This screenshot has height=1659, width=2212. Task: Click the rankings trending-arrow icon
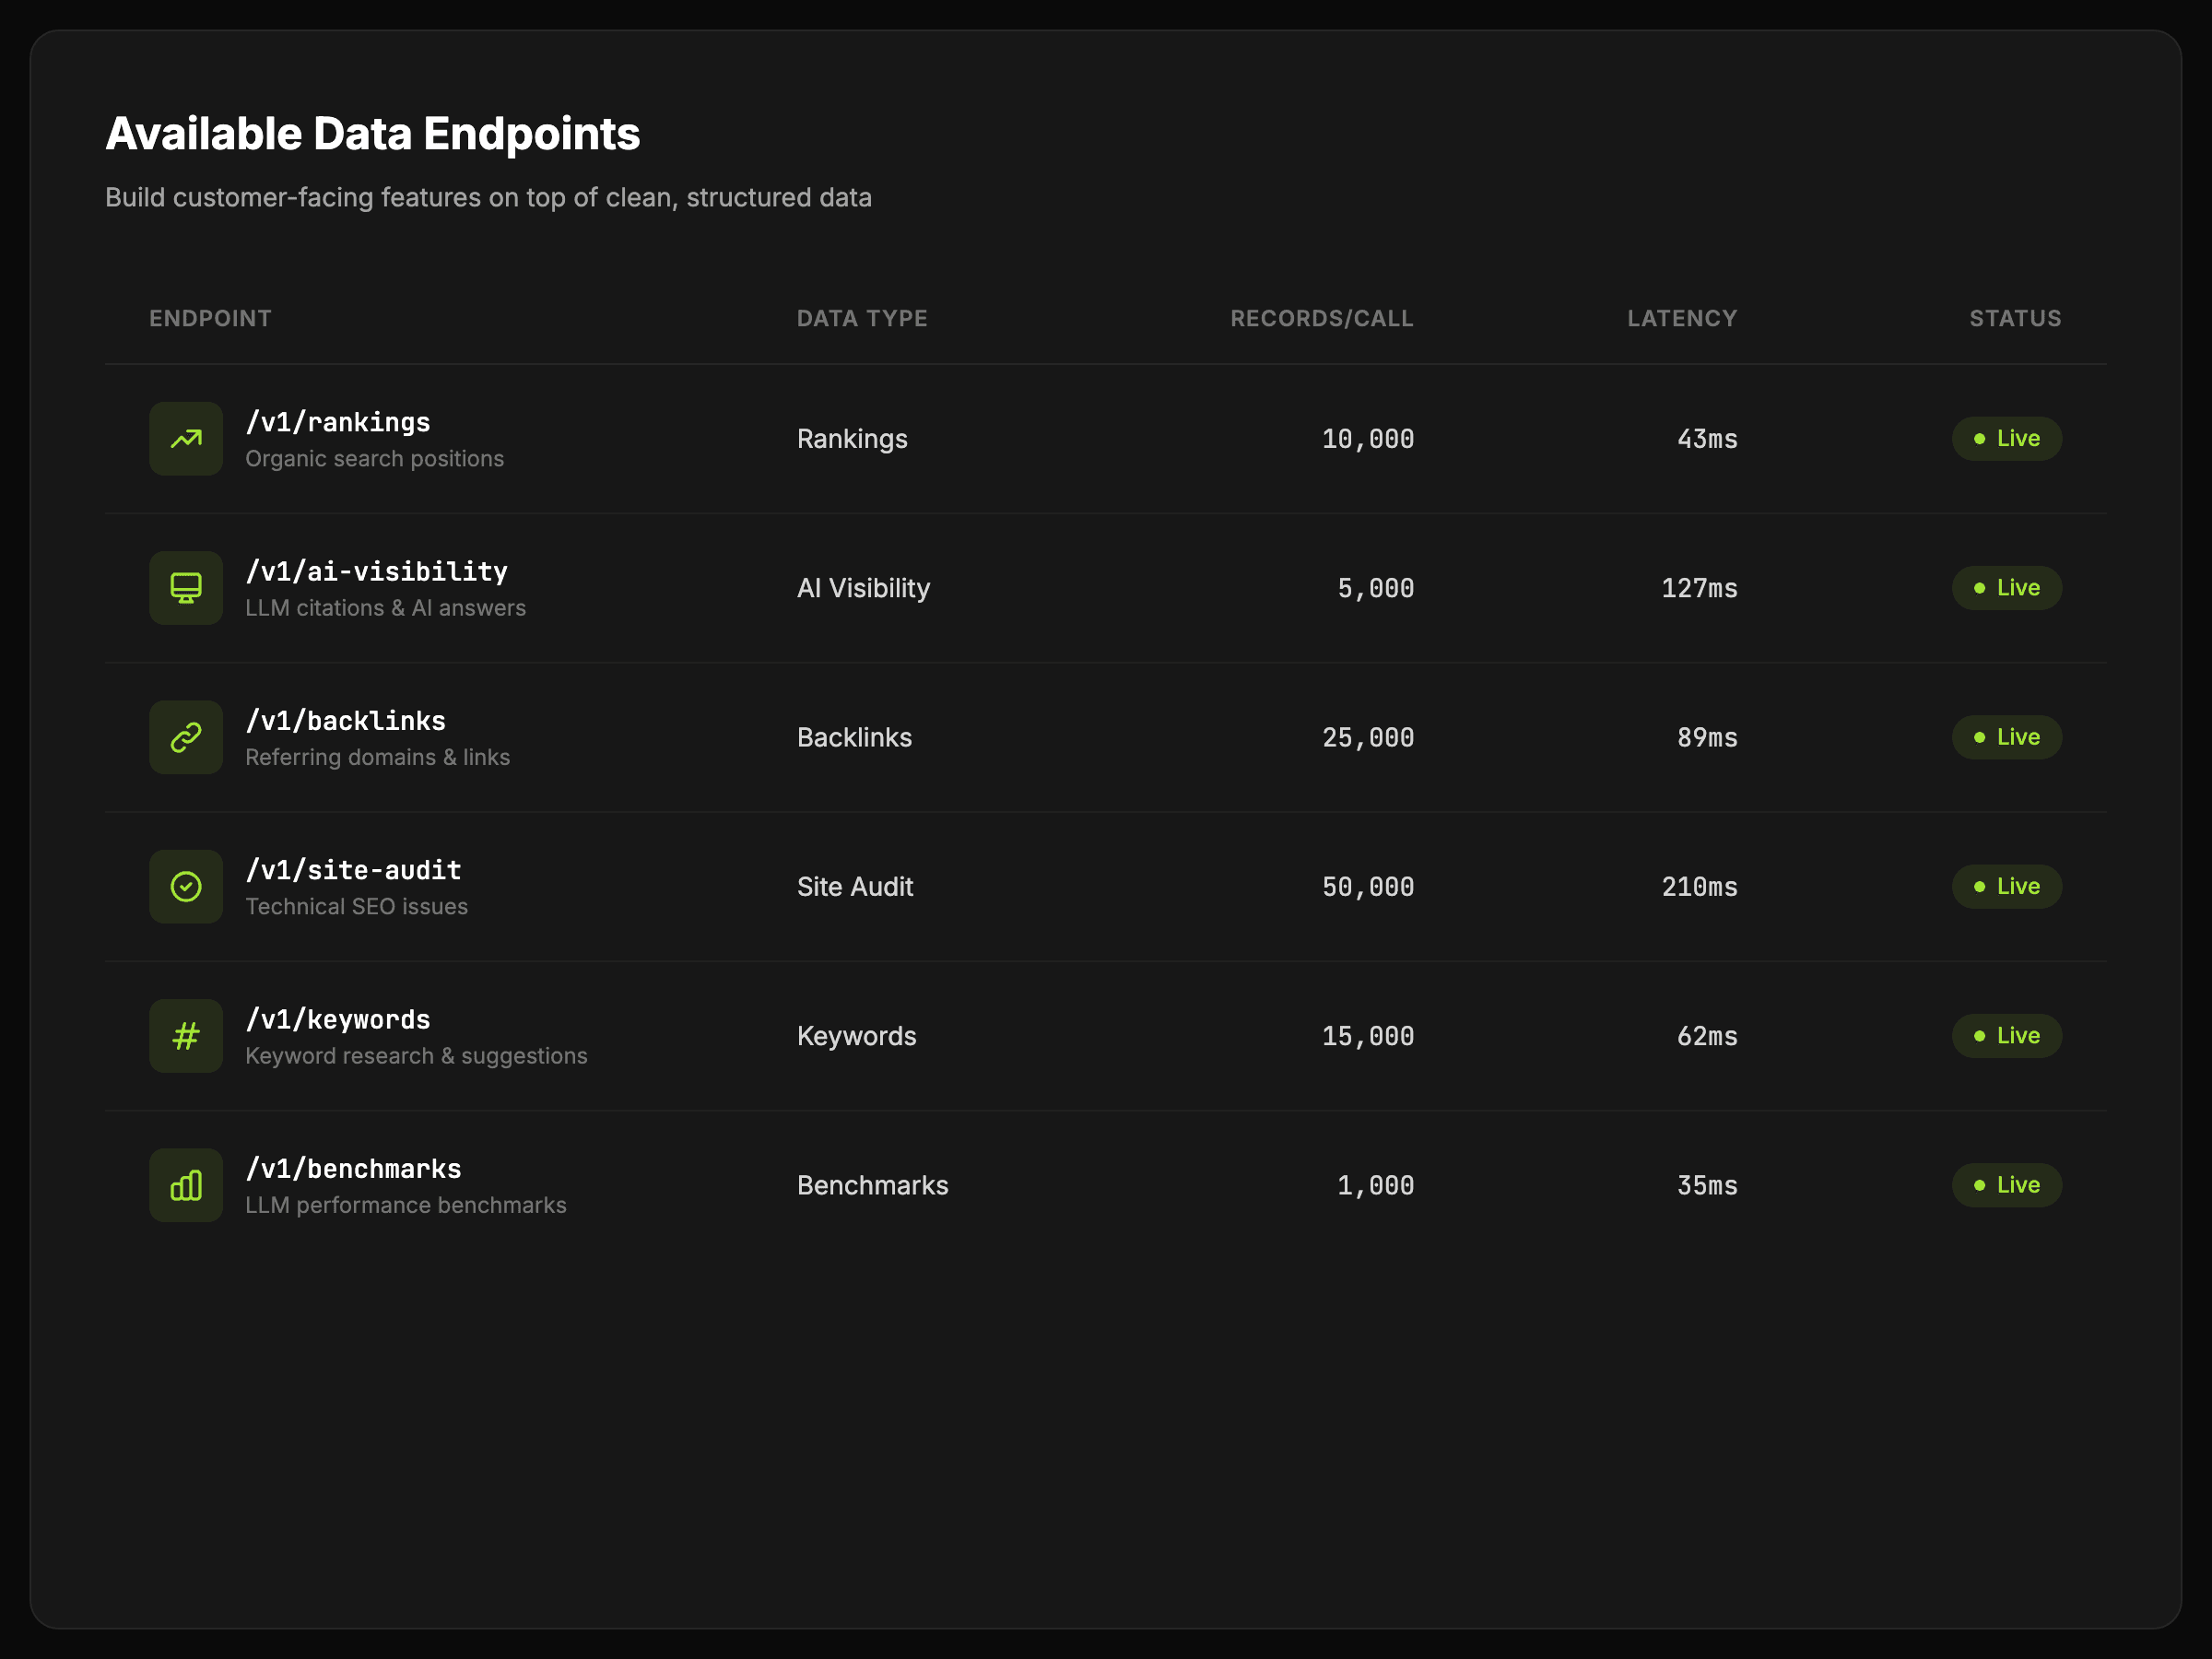click(x=186, y=439)
